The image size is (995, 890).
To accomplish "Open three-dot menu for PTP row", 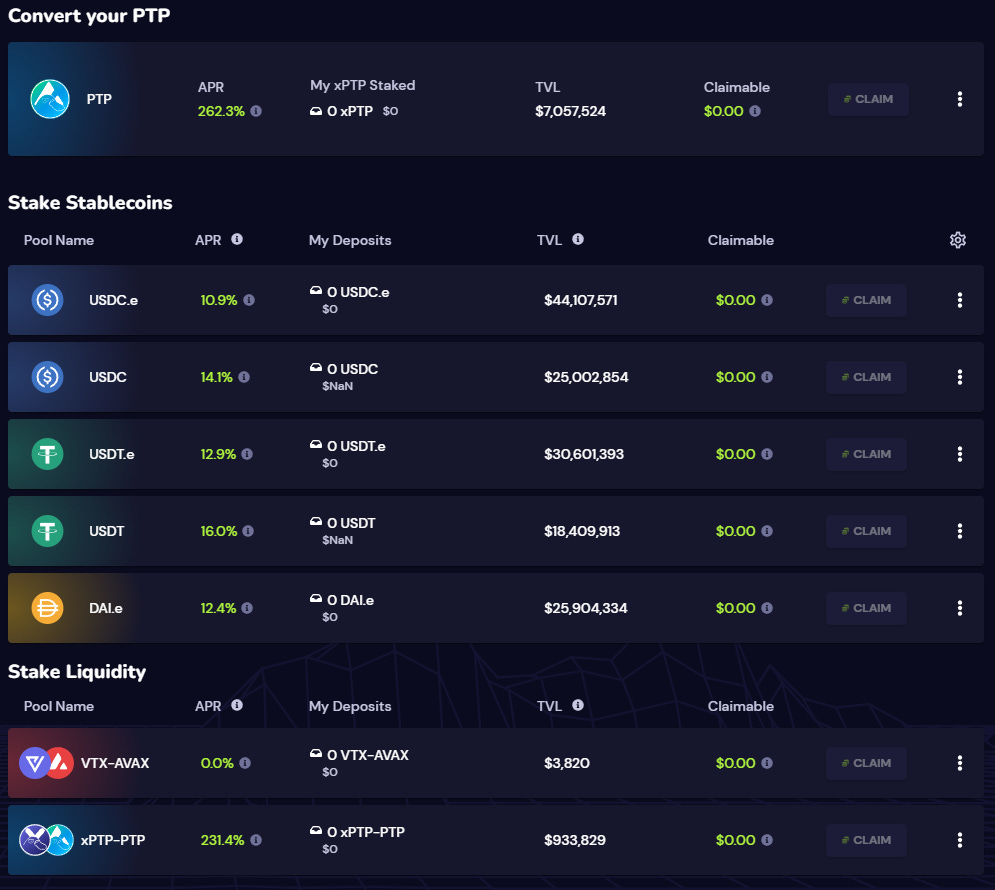I will [959, 99].
